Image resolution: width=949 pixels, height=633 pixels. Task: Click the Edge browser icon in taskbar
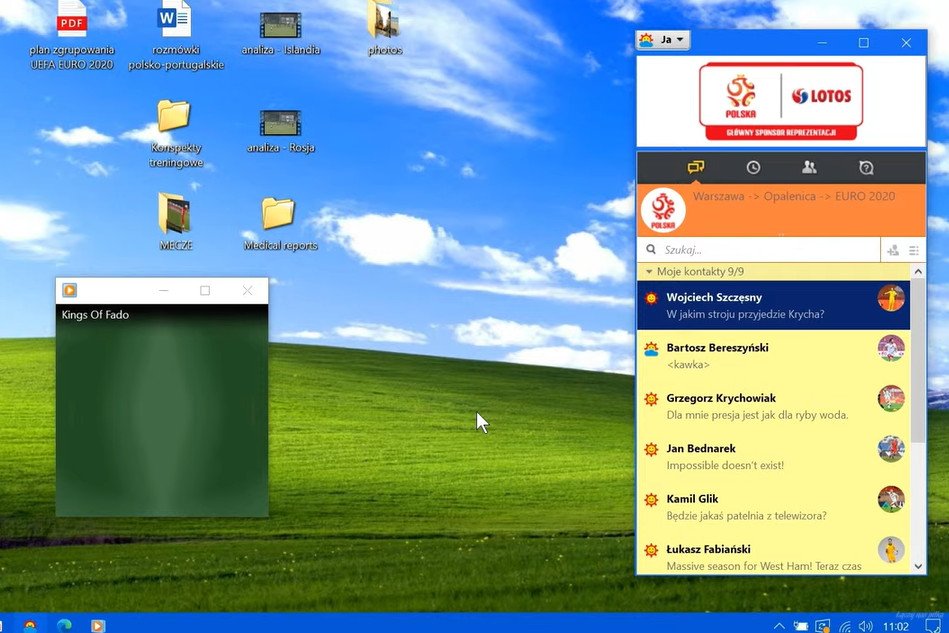pos(64,625)
